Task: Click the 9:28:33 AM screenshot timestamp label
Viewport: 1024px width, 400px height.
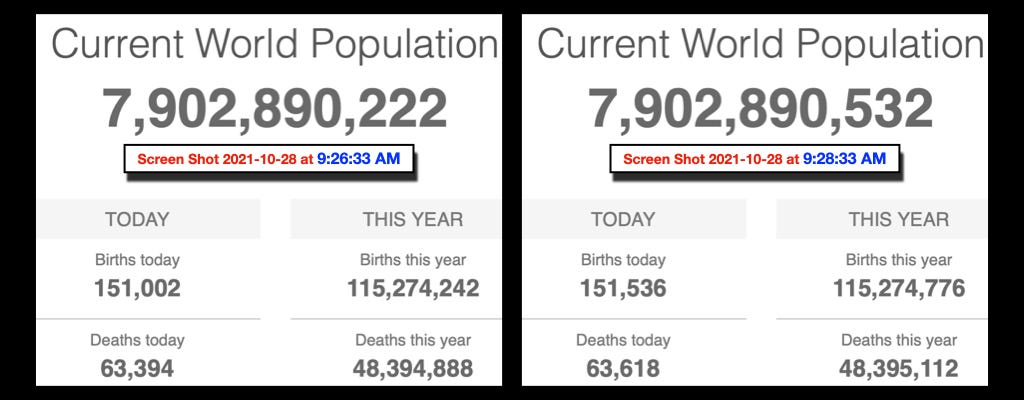Action: (755, 159)
